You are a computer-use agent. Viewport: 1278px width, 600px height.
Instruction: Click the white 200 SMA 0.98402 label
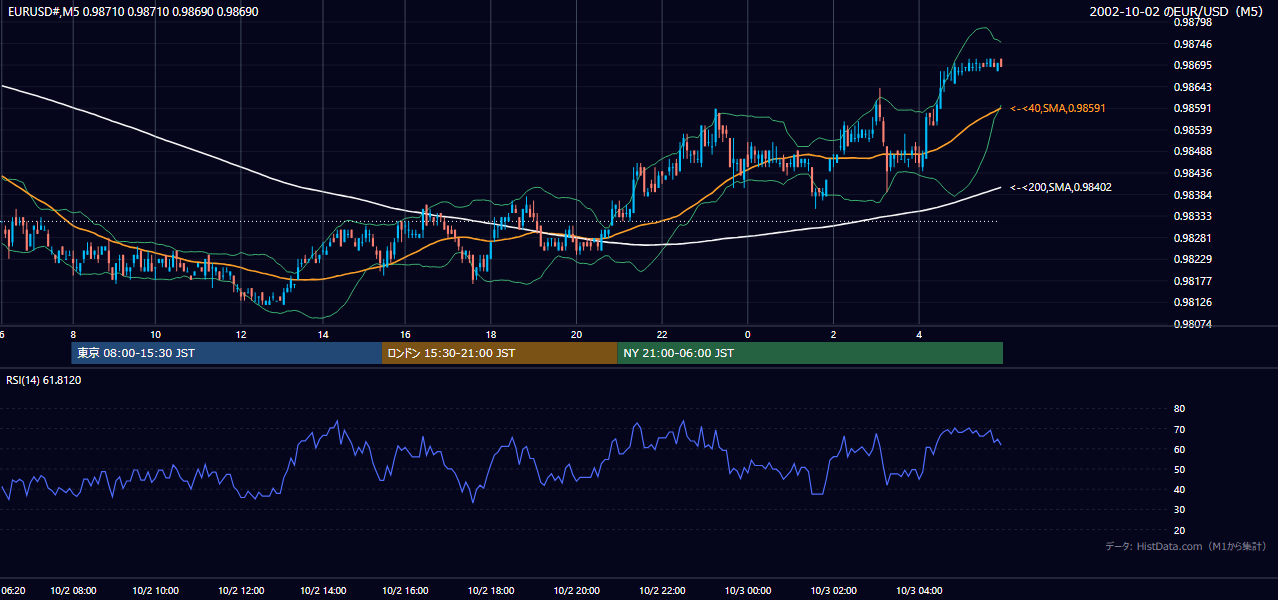click(x=1061, y=187)
